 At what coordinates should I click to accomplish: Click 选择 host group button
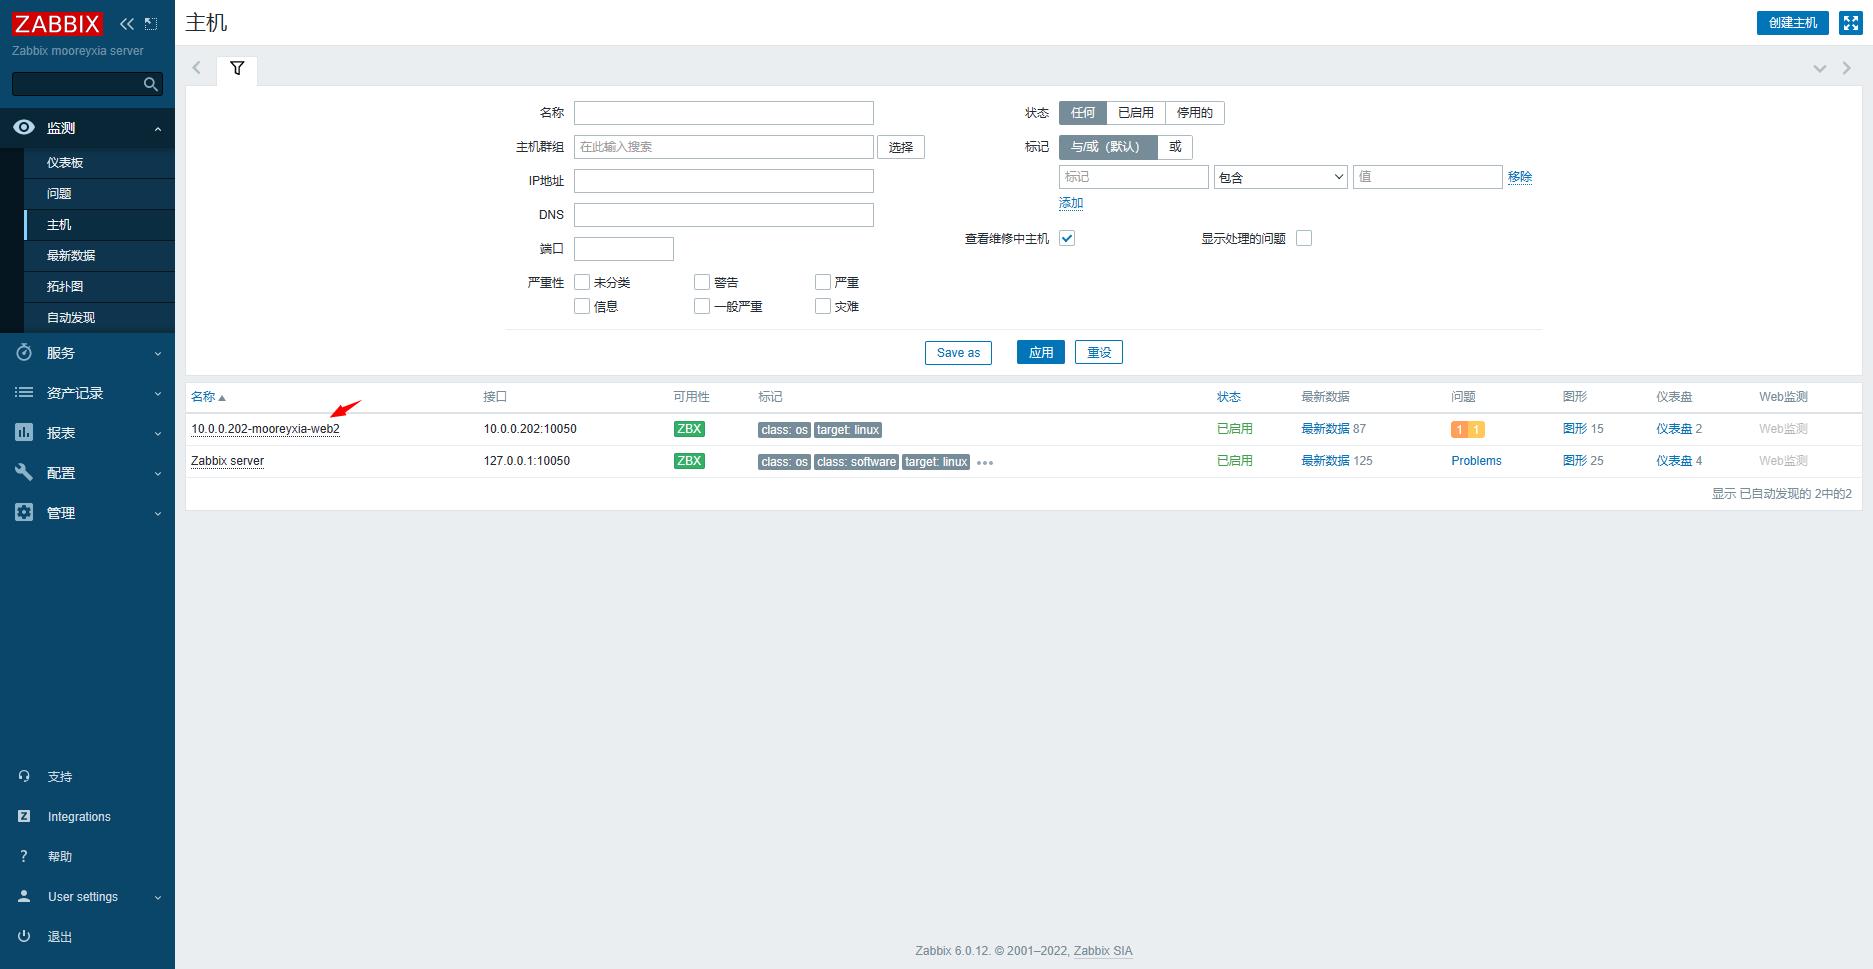tap(901, 147)
